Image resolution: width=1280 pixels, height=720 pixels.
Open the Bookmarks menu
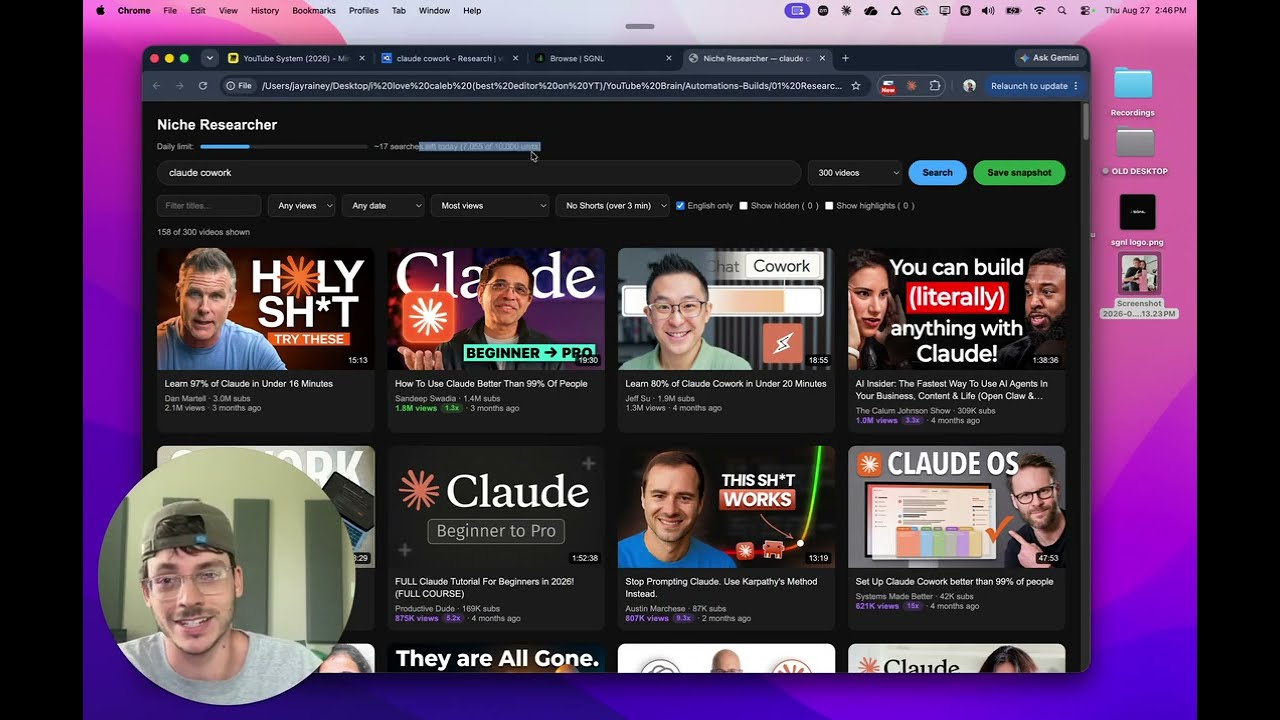[x=314, y=10]
